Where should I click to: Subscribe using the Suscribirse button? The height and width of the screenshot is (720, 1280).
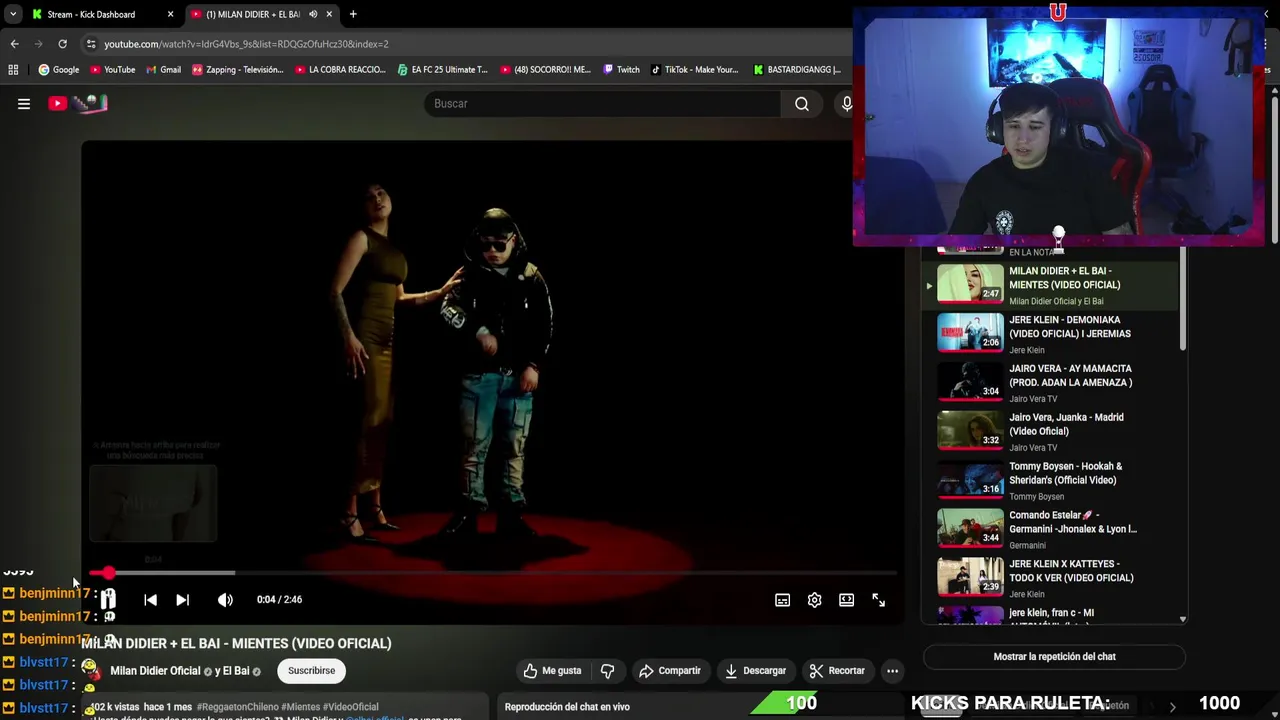[x=311, y=671]
